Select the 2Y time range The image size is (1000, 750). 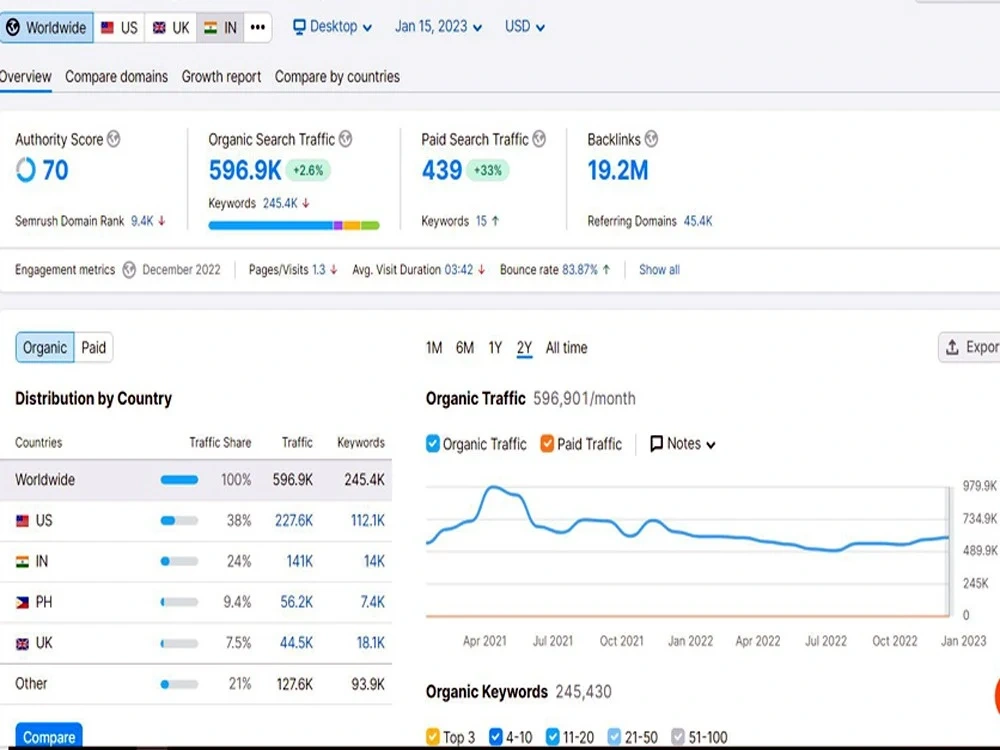524,348
